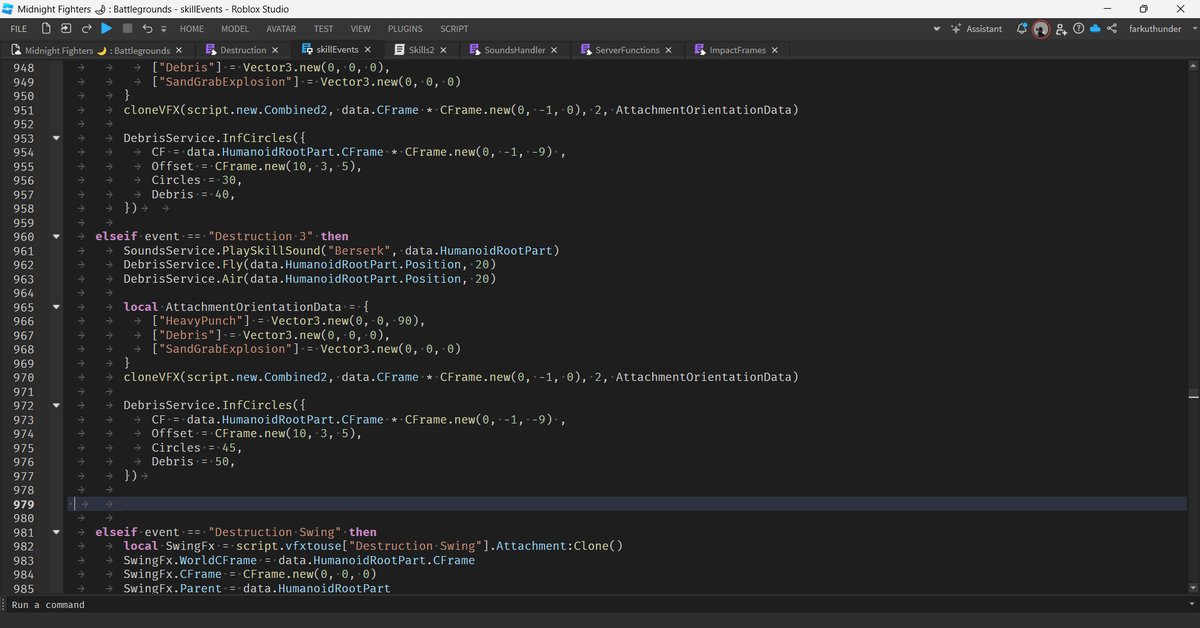Close the ImpactFrames tab
Image resolution: width=1200 pixels, height=628 pixels.
coord(775,50)
